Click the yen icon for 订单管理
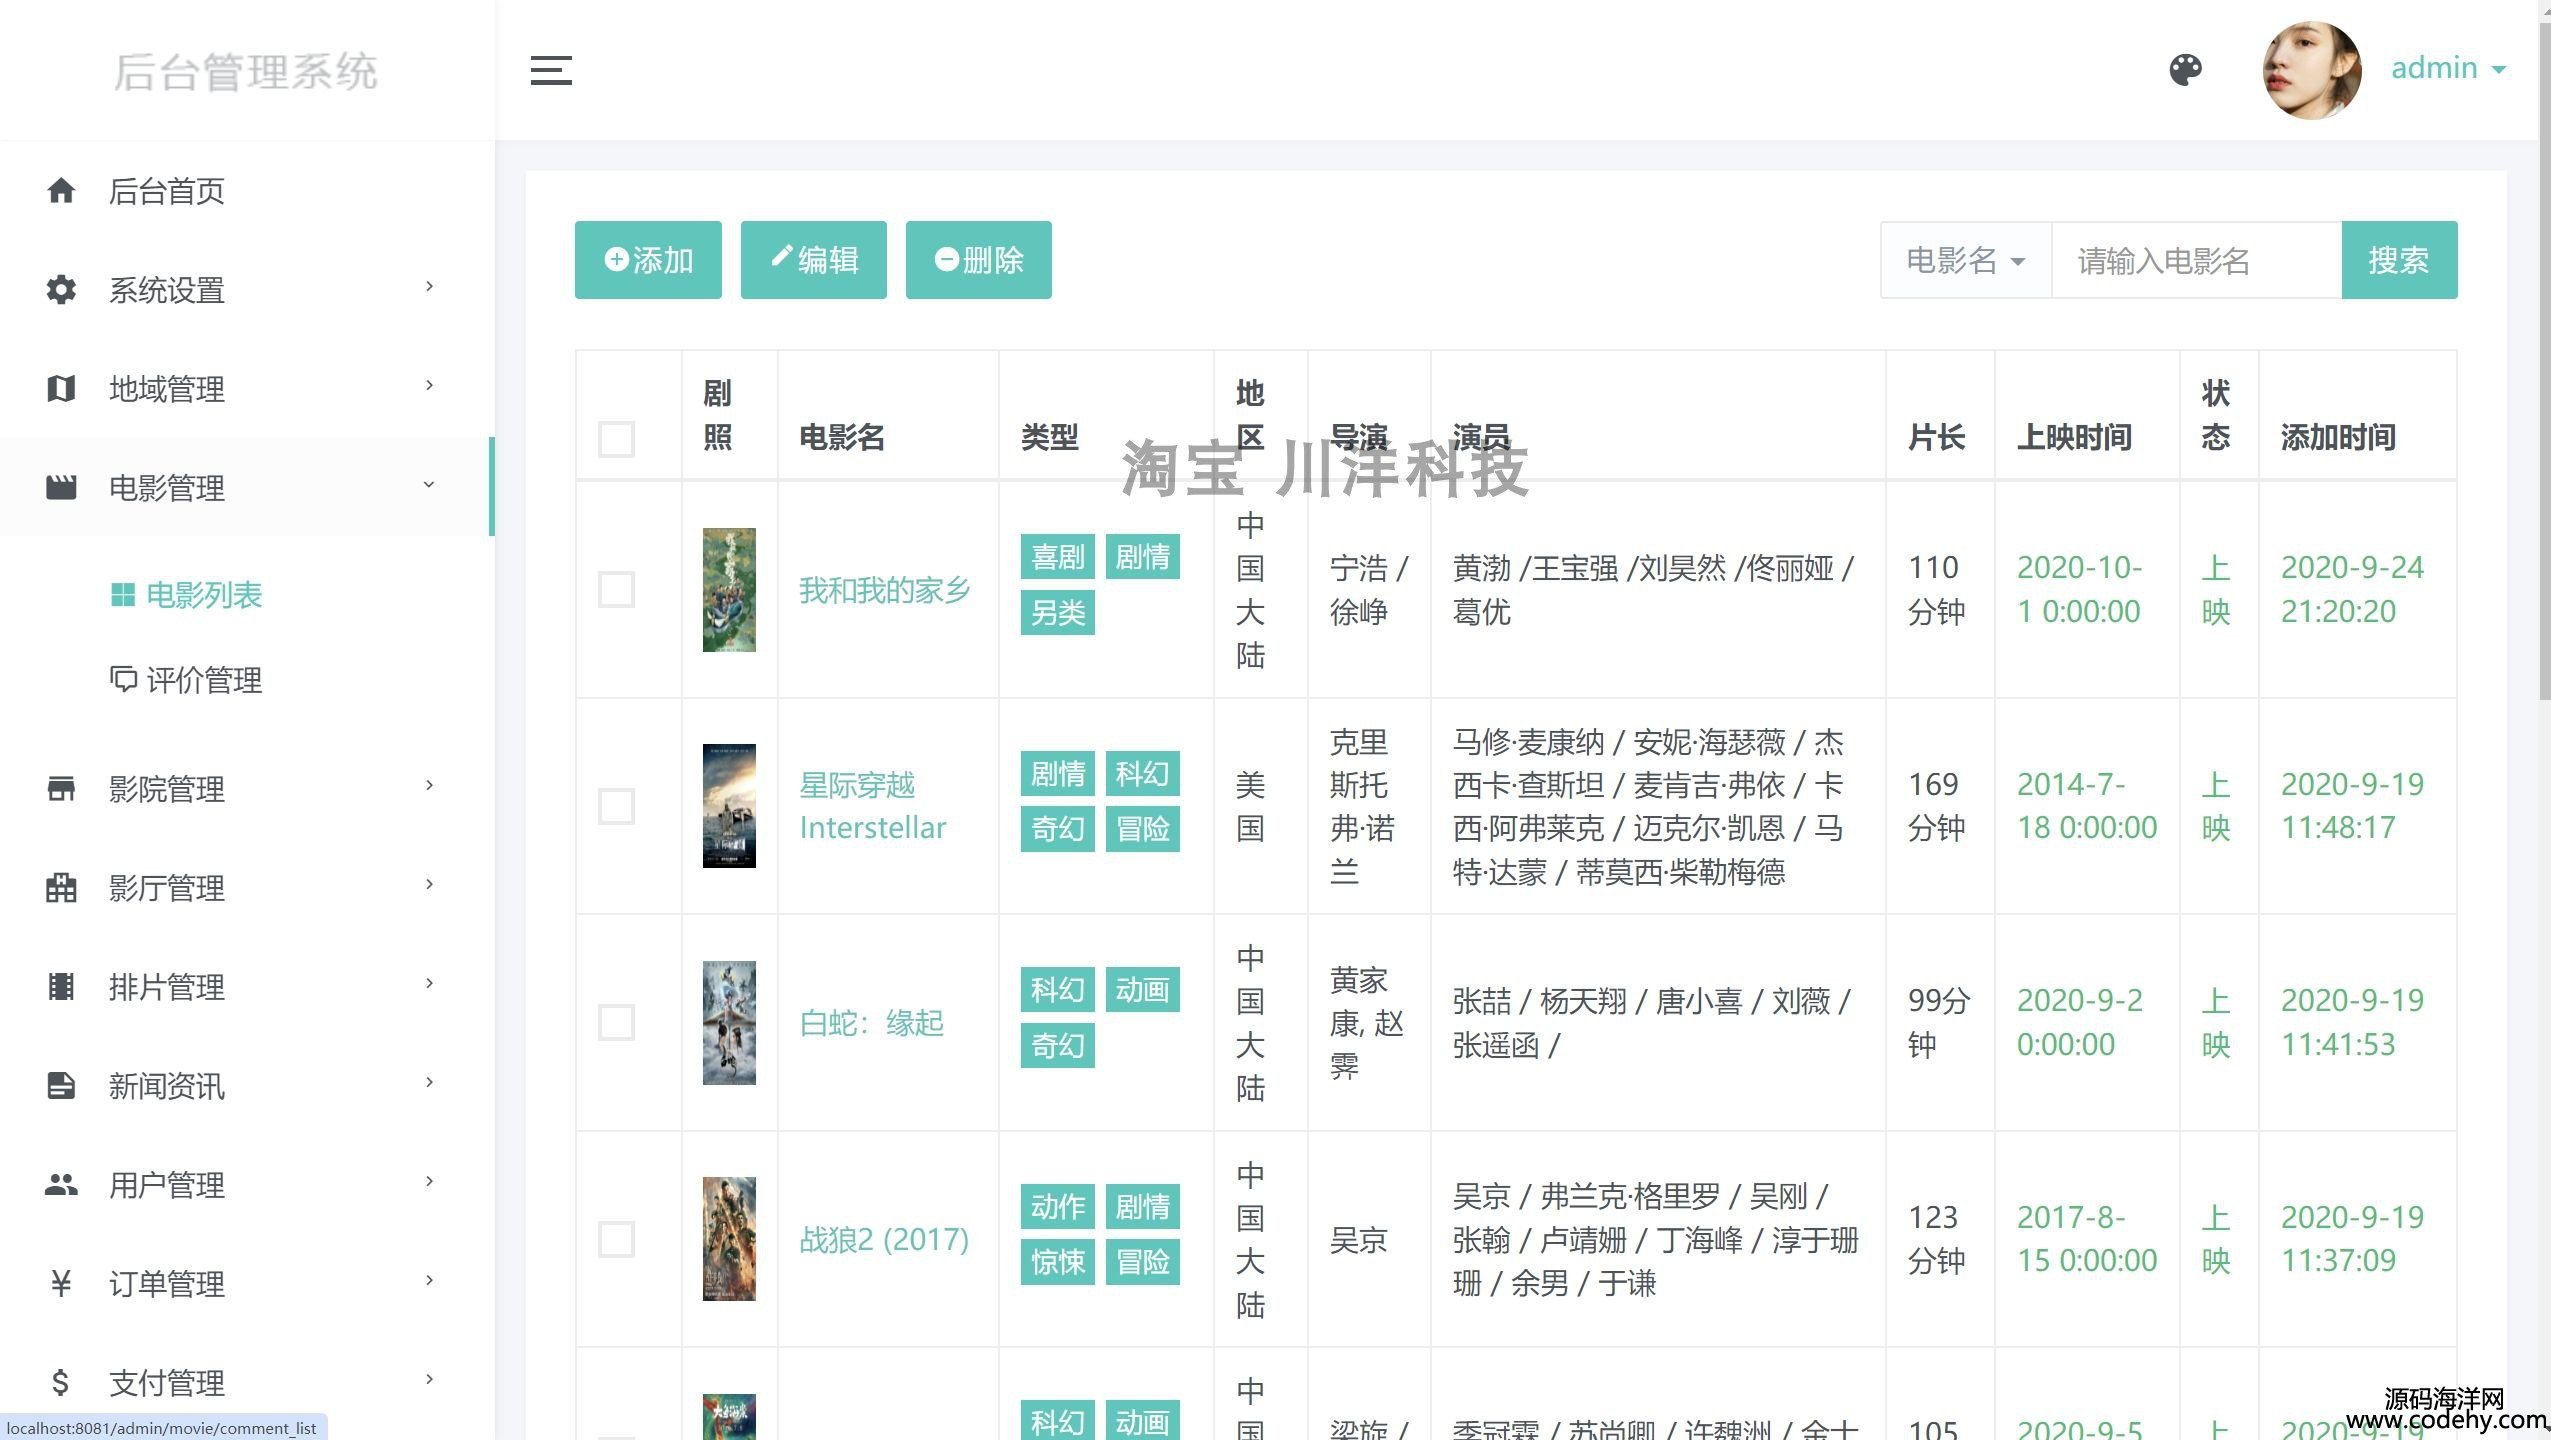The image size is (2551, 1440). (61, 1283)
